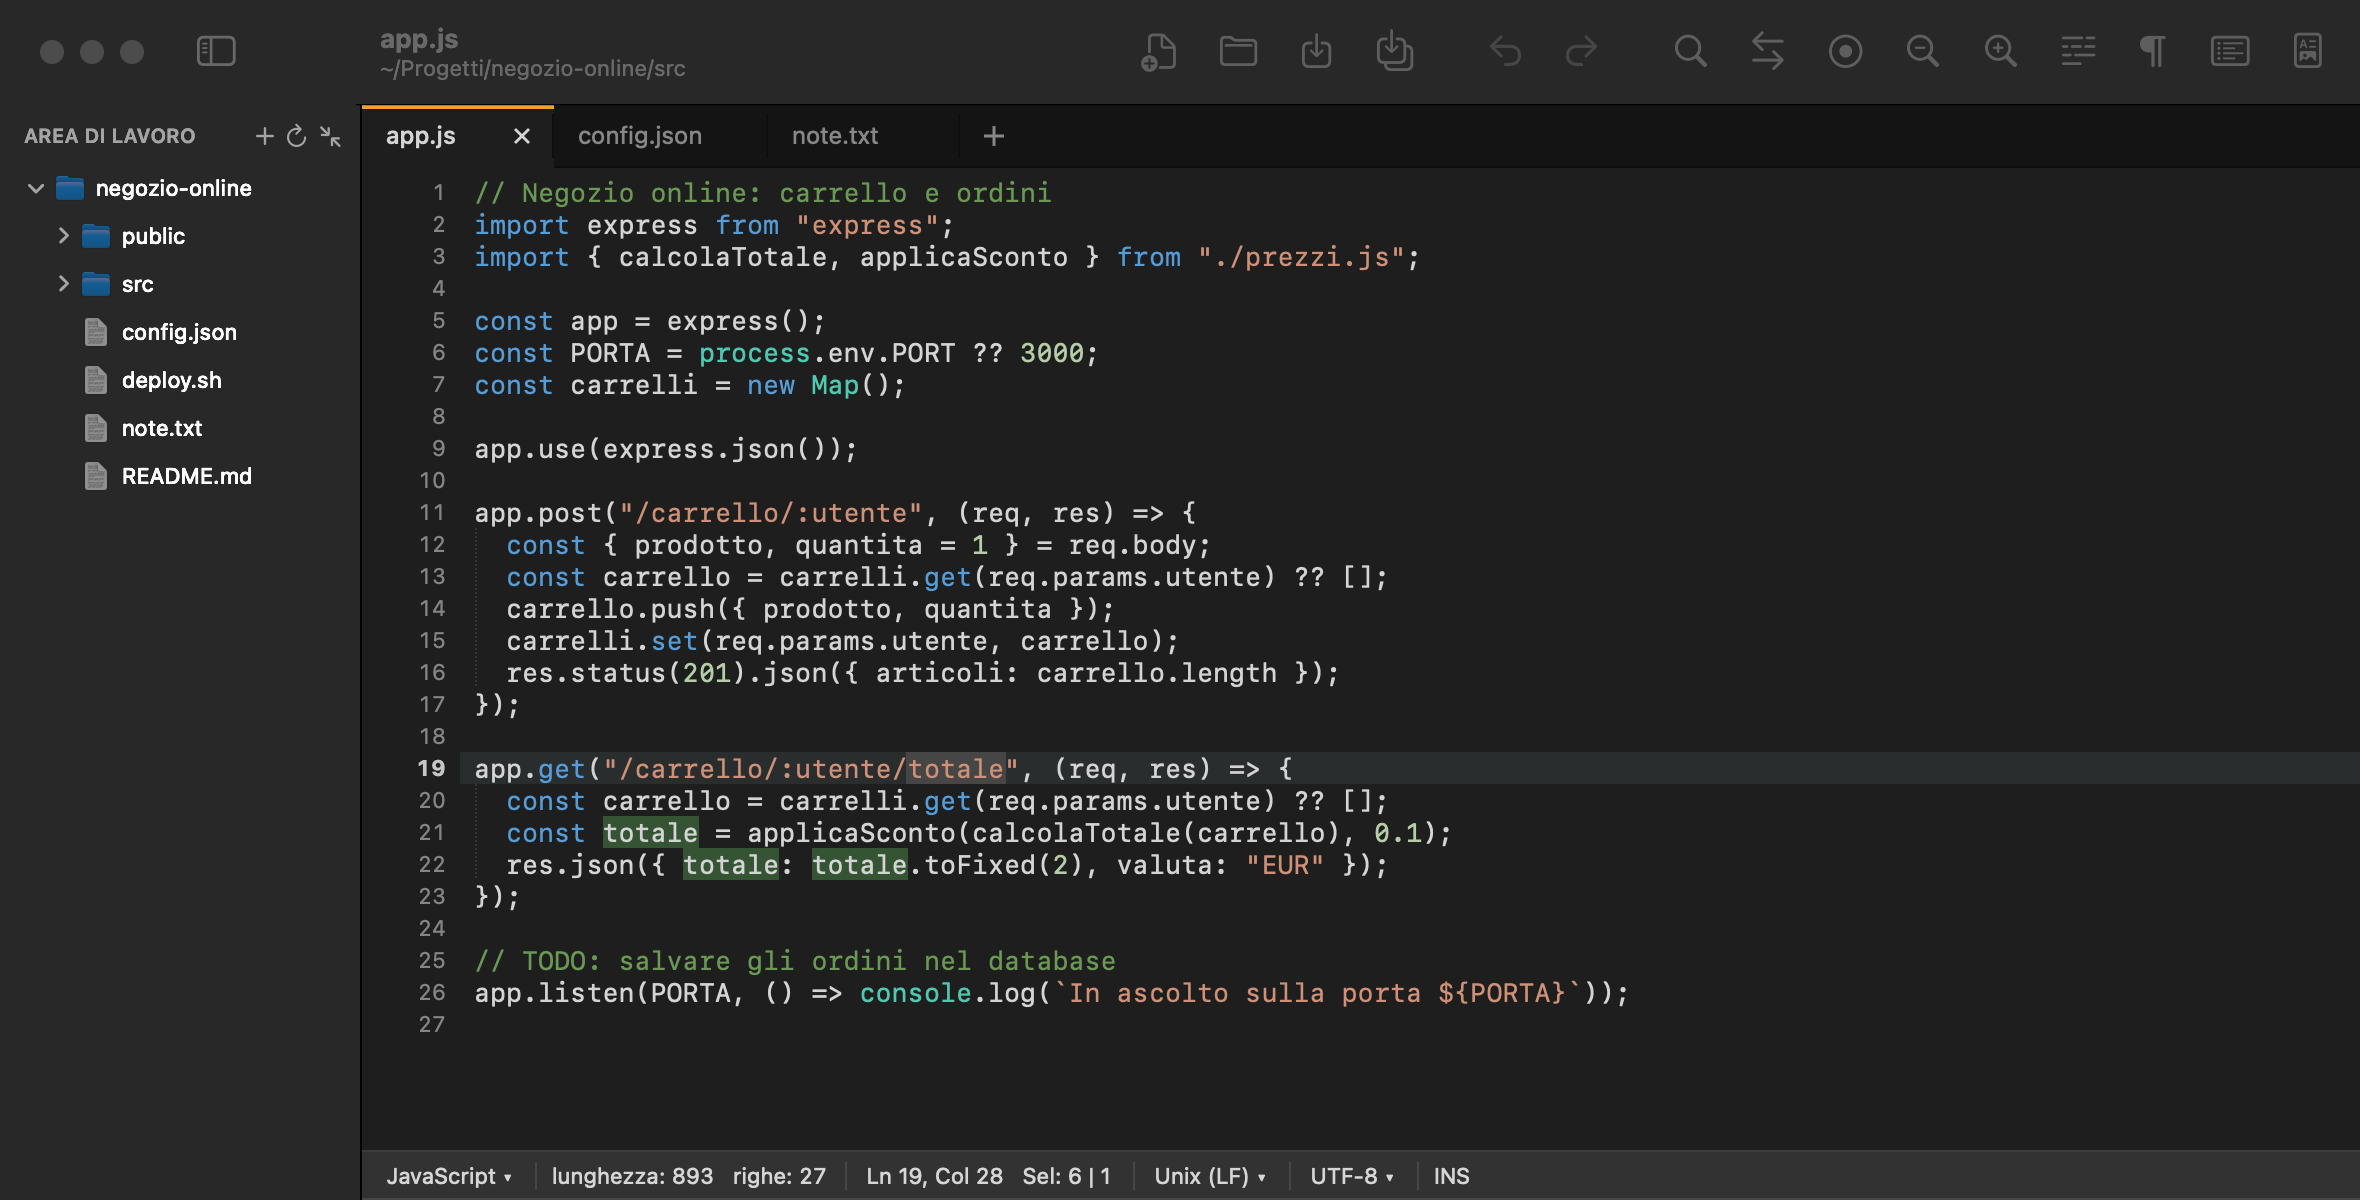Image resolution: width=2360 pixels, height=1200 pixels.
Task: Collapse the negozio-online root folder
Action: click(36, 188)
